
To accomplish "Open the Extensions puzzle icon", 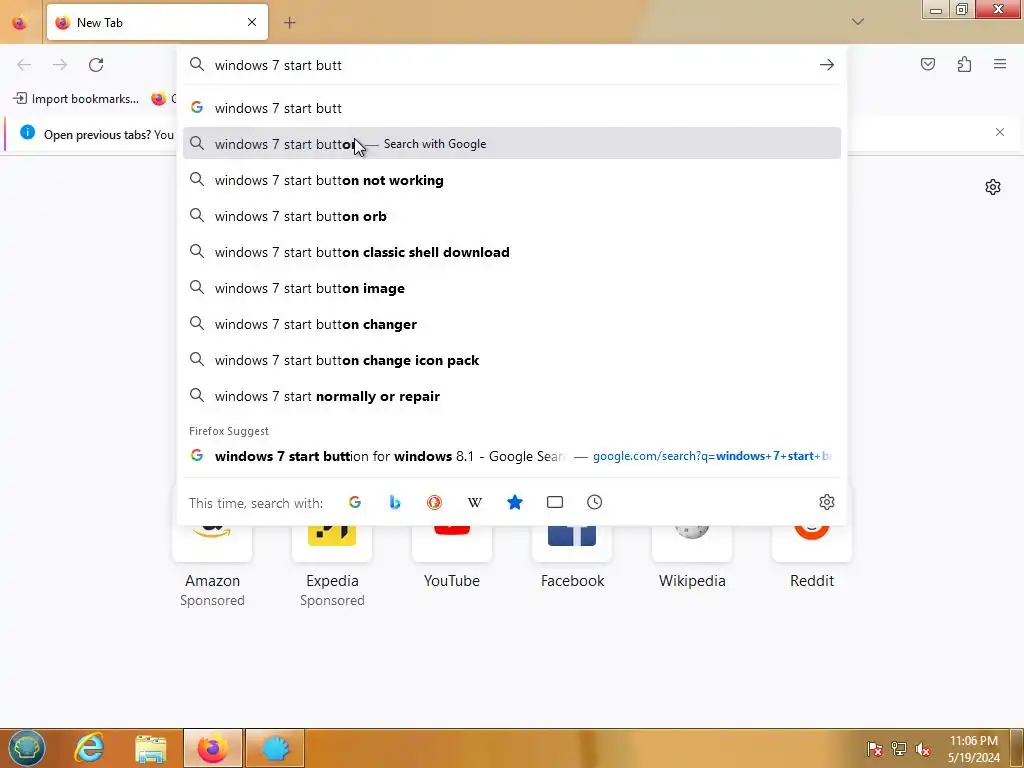I will pos(964,64).
